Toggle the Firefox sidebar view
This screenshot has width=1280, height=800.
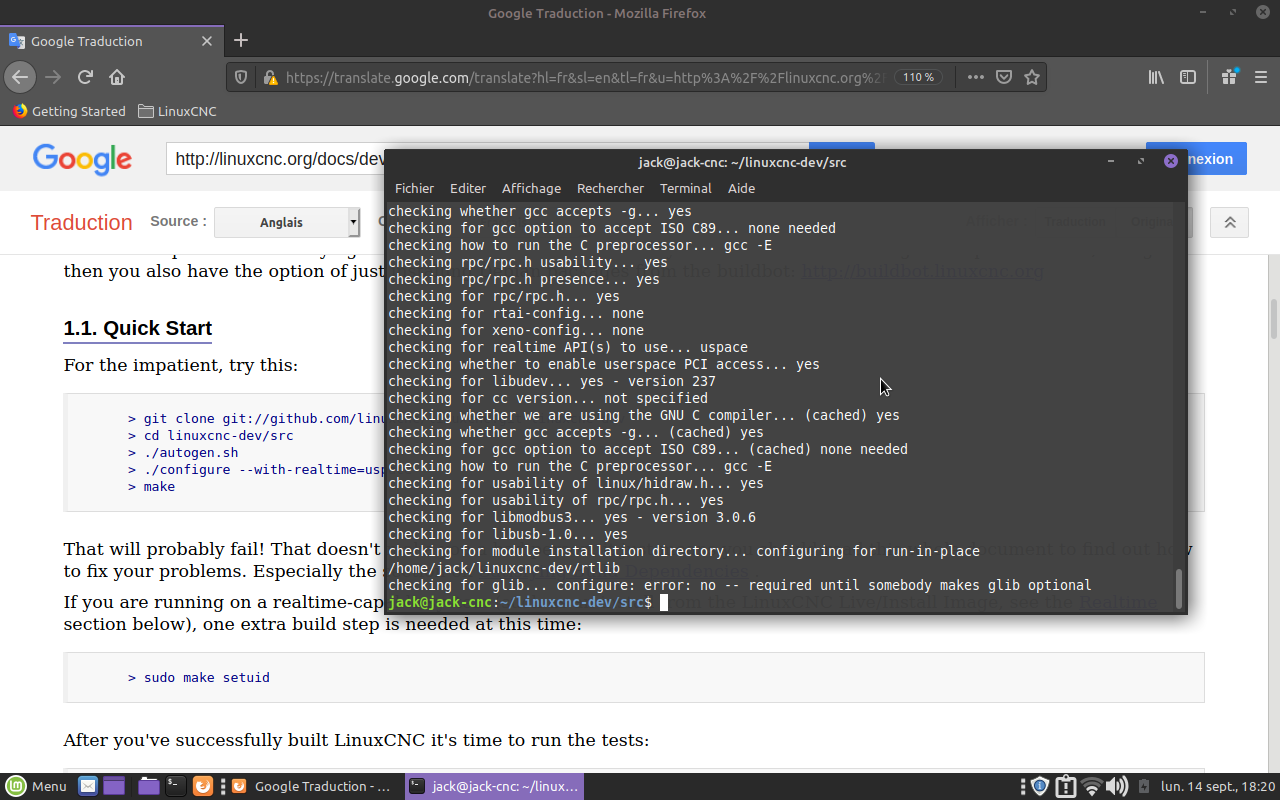(1188, 77)
